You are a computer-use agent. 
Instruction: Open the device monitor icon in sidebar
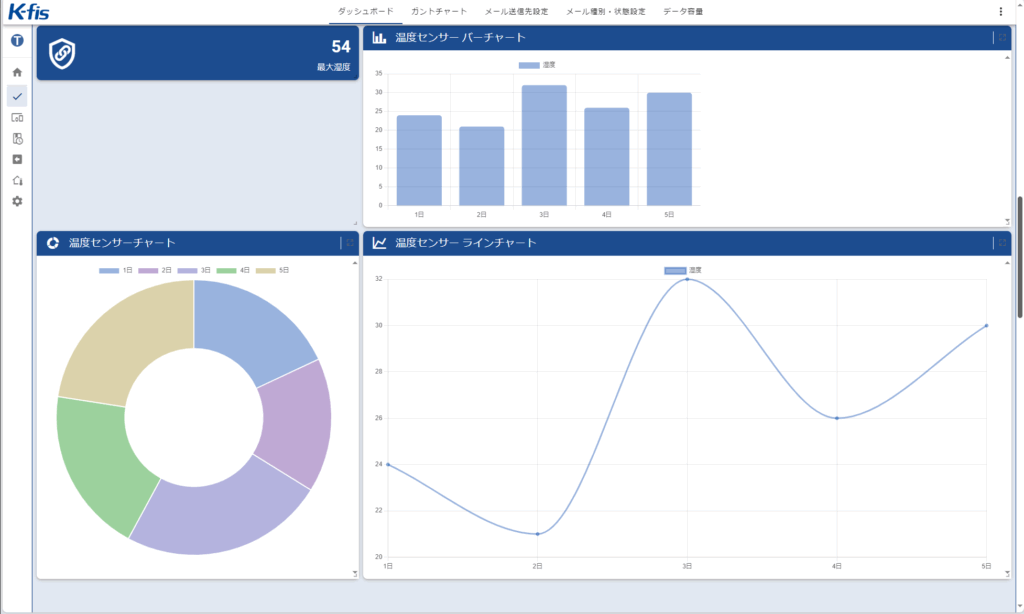17,117
